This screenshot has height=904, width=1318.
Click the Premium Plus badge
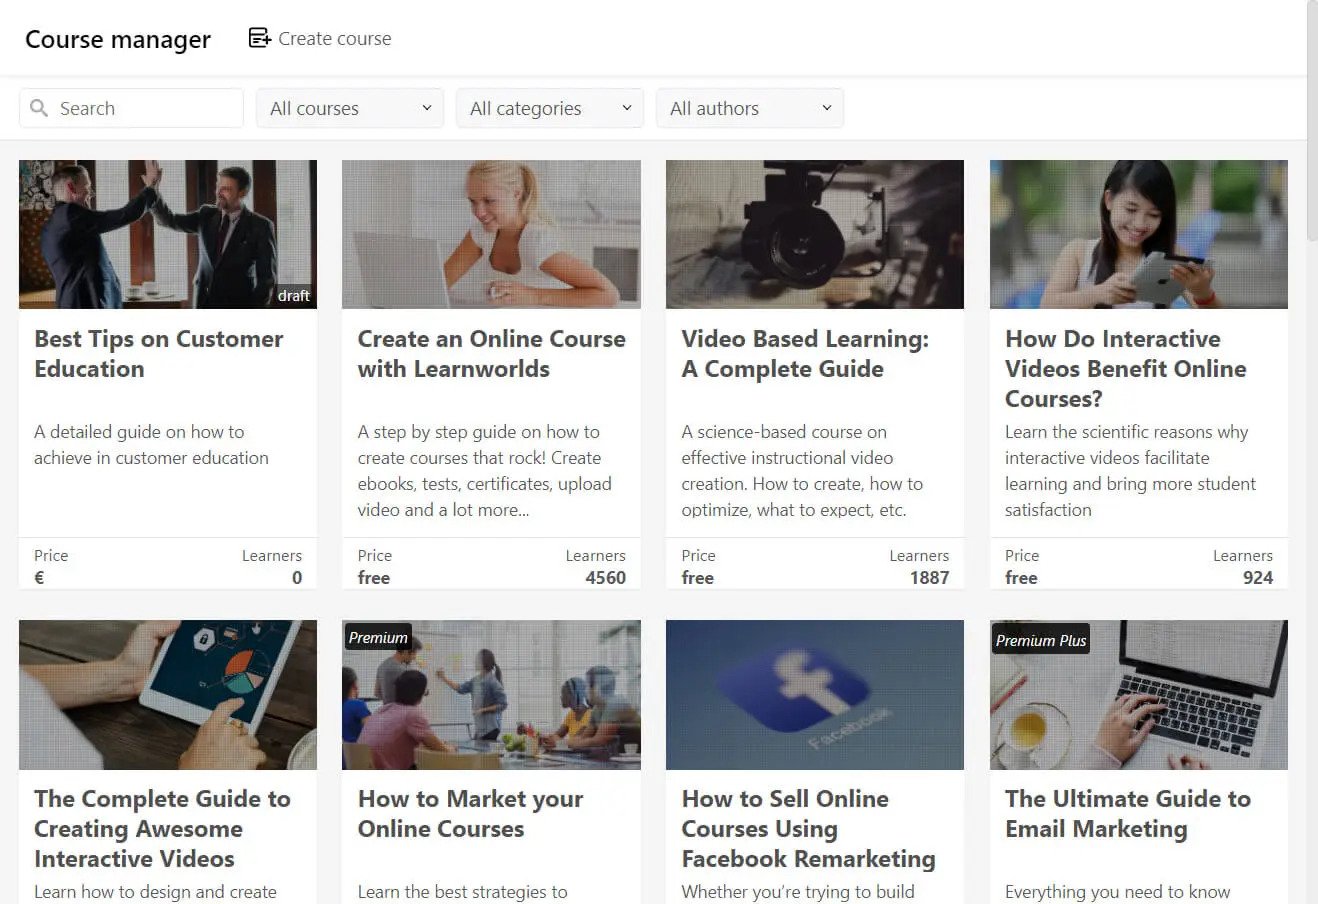[x=1040, y=640]
